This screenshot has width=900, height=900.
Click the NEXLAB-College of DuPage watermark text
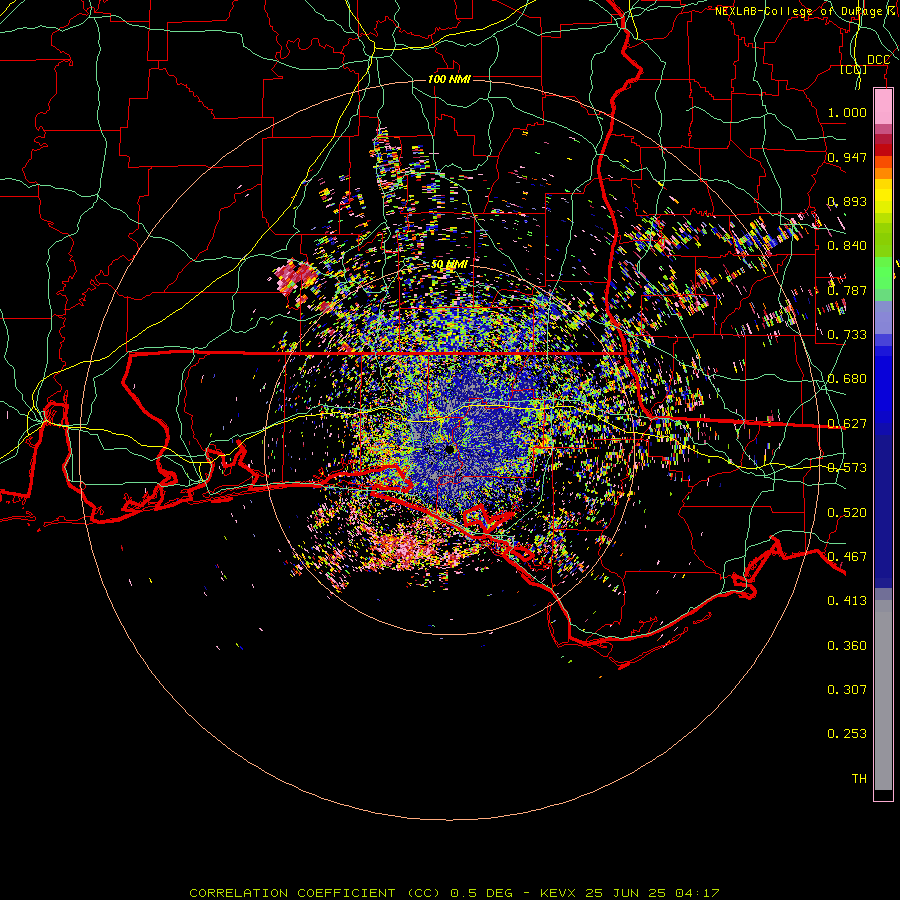[806, 11]
